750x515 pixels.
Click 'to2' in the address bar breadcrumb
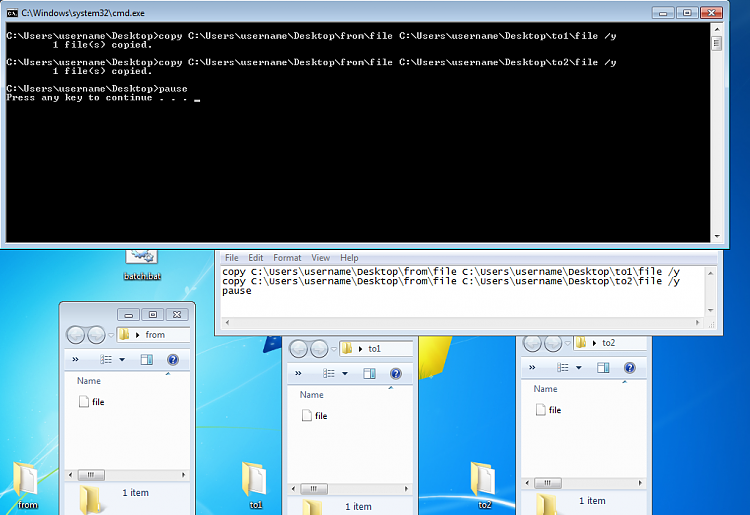point(608,343)
